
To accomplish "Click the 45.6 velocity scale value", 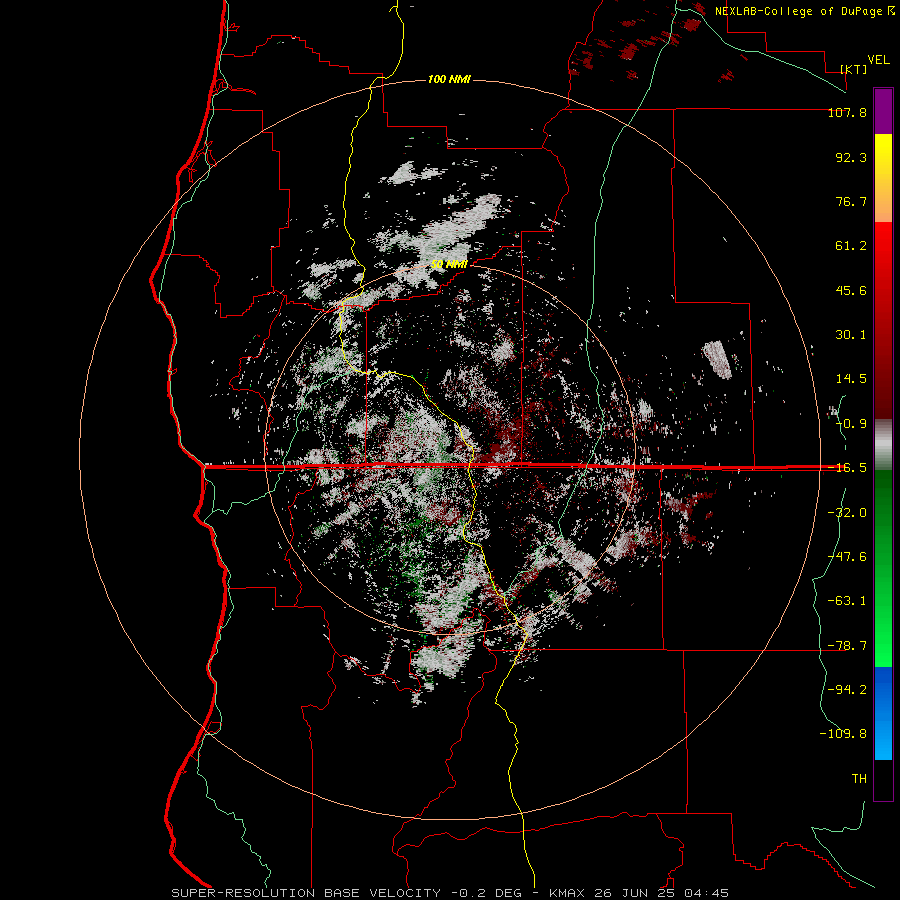I will point(851,290).
